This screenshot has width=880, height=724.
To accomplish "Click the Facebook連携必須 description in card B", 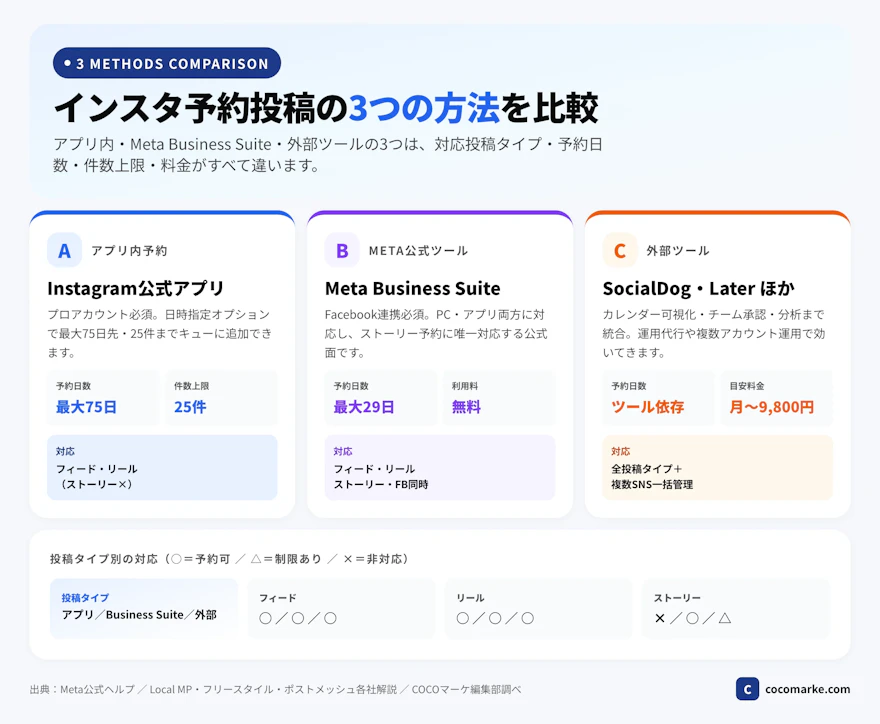I will (x=436, y=333).
